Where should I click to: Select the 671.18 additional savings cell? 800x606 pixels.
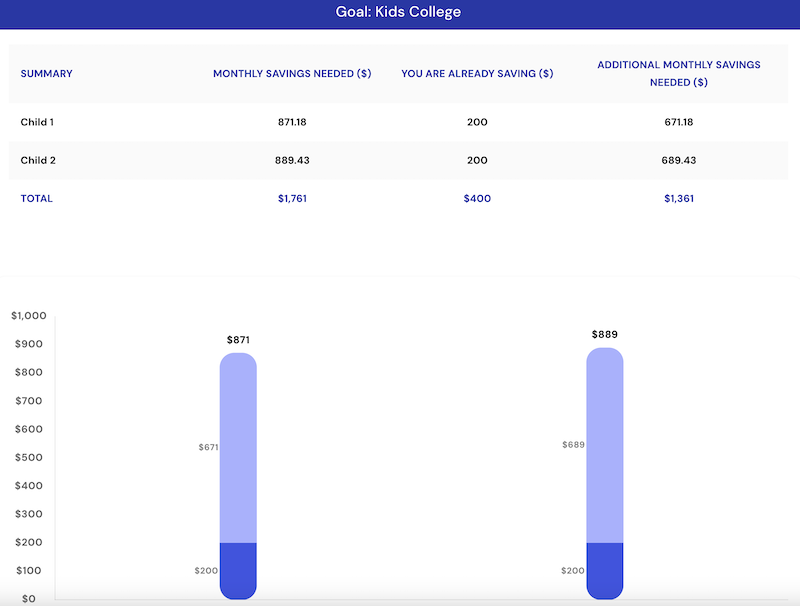(678, 122)
